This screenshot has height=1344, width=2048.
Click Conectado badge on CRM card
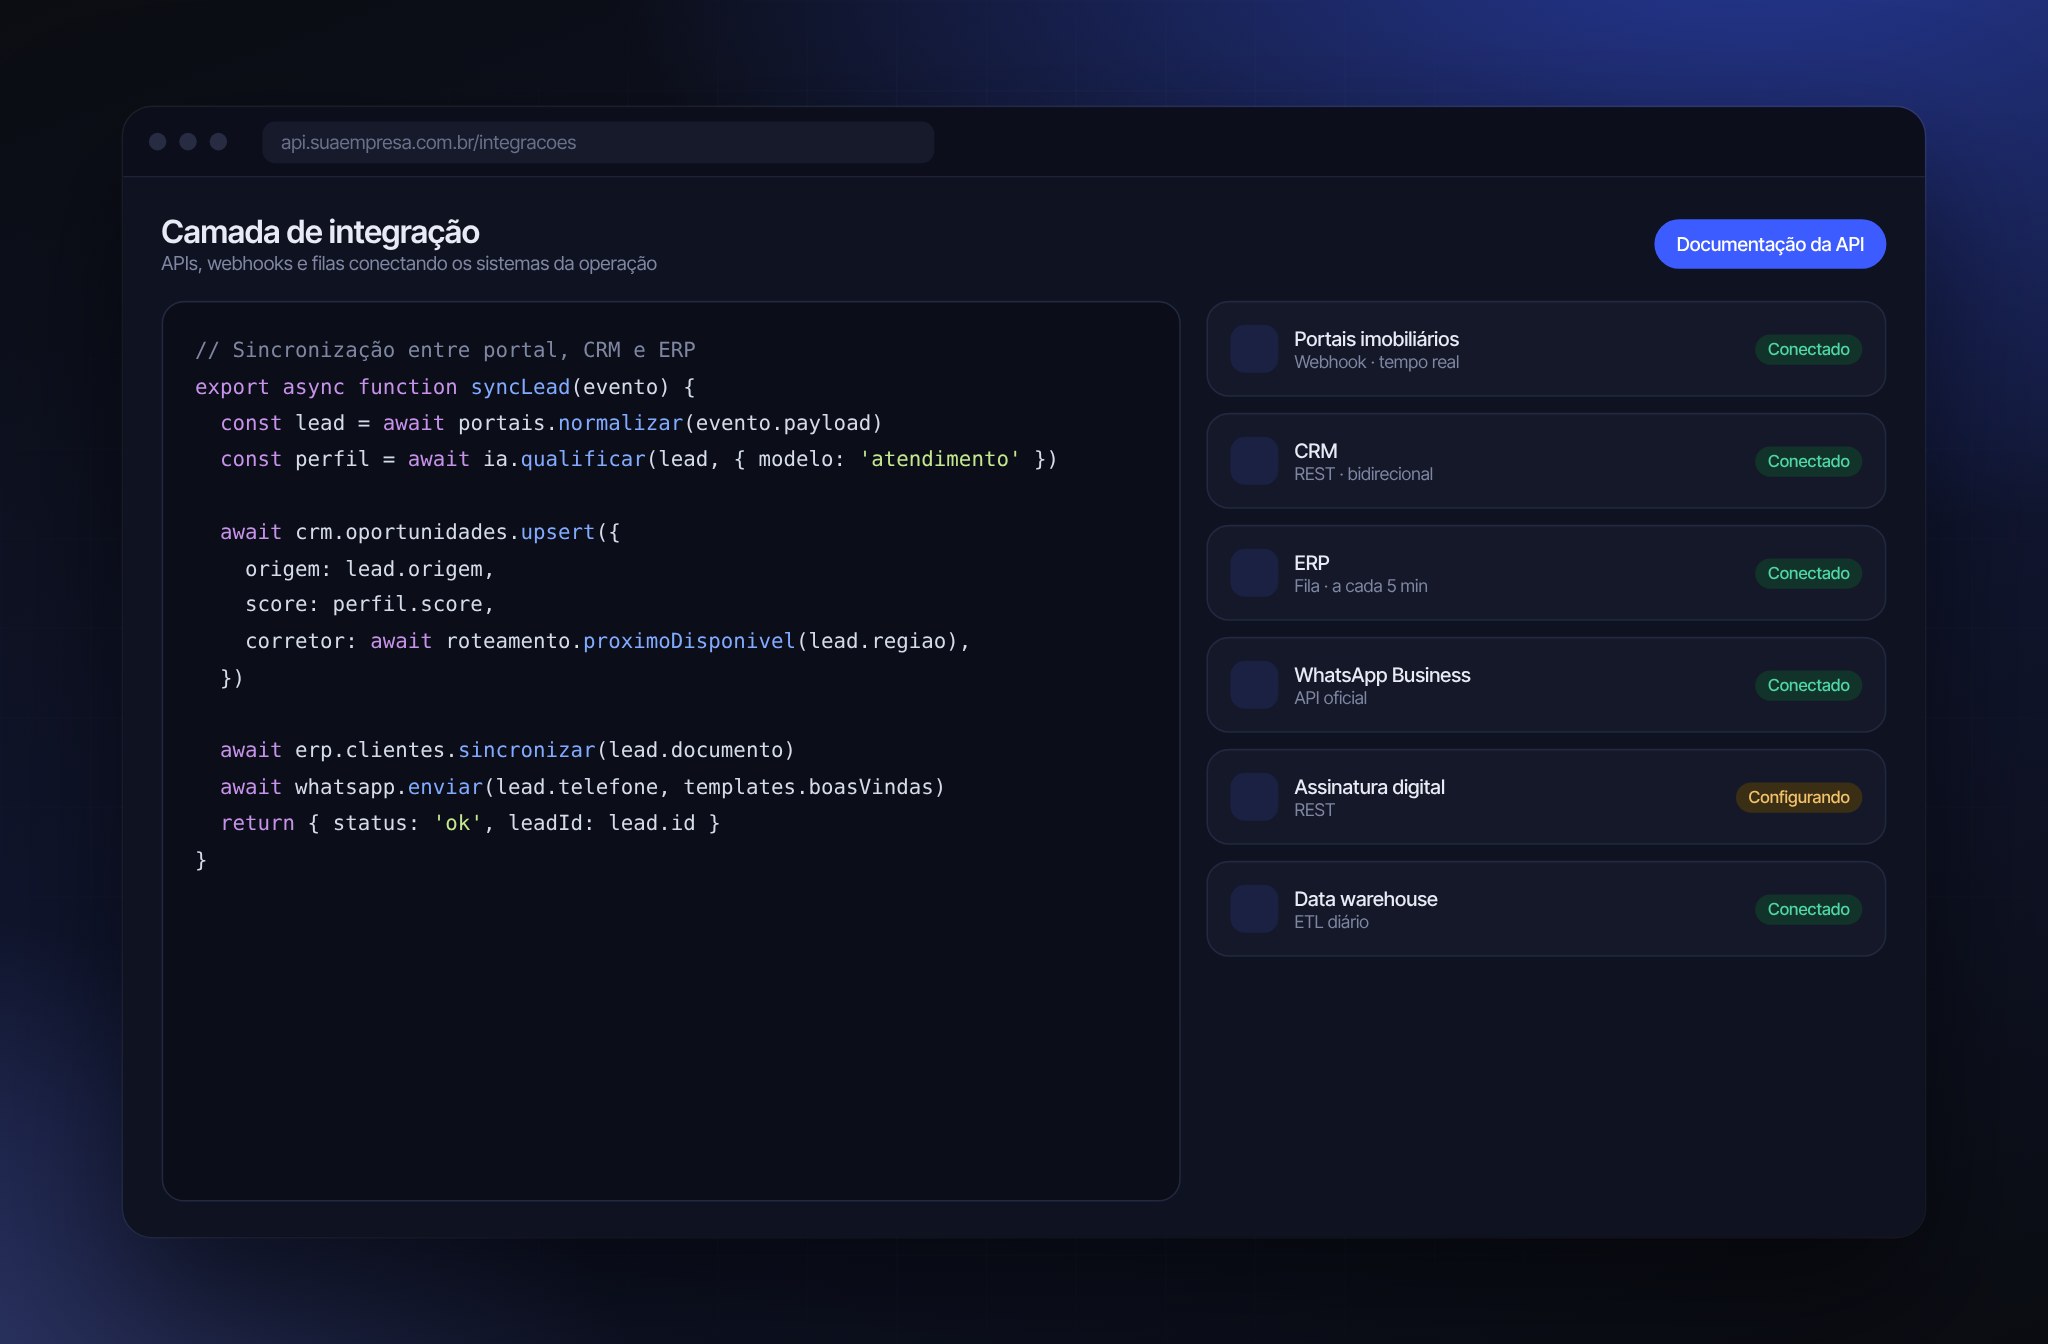pyautogui.click(x=1808, y=461)
